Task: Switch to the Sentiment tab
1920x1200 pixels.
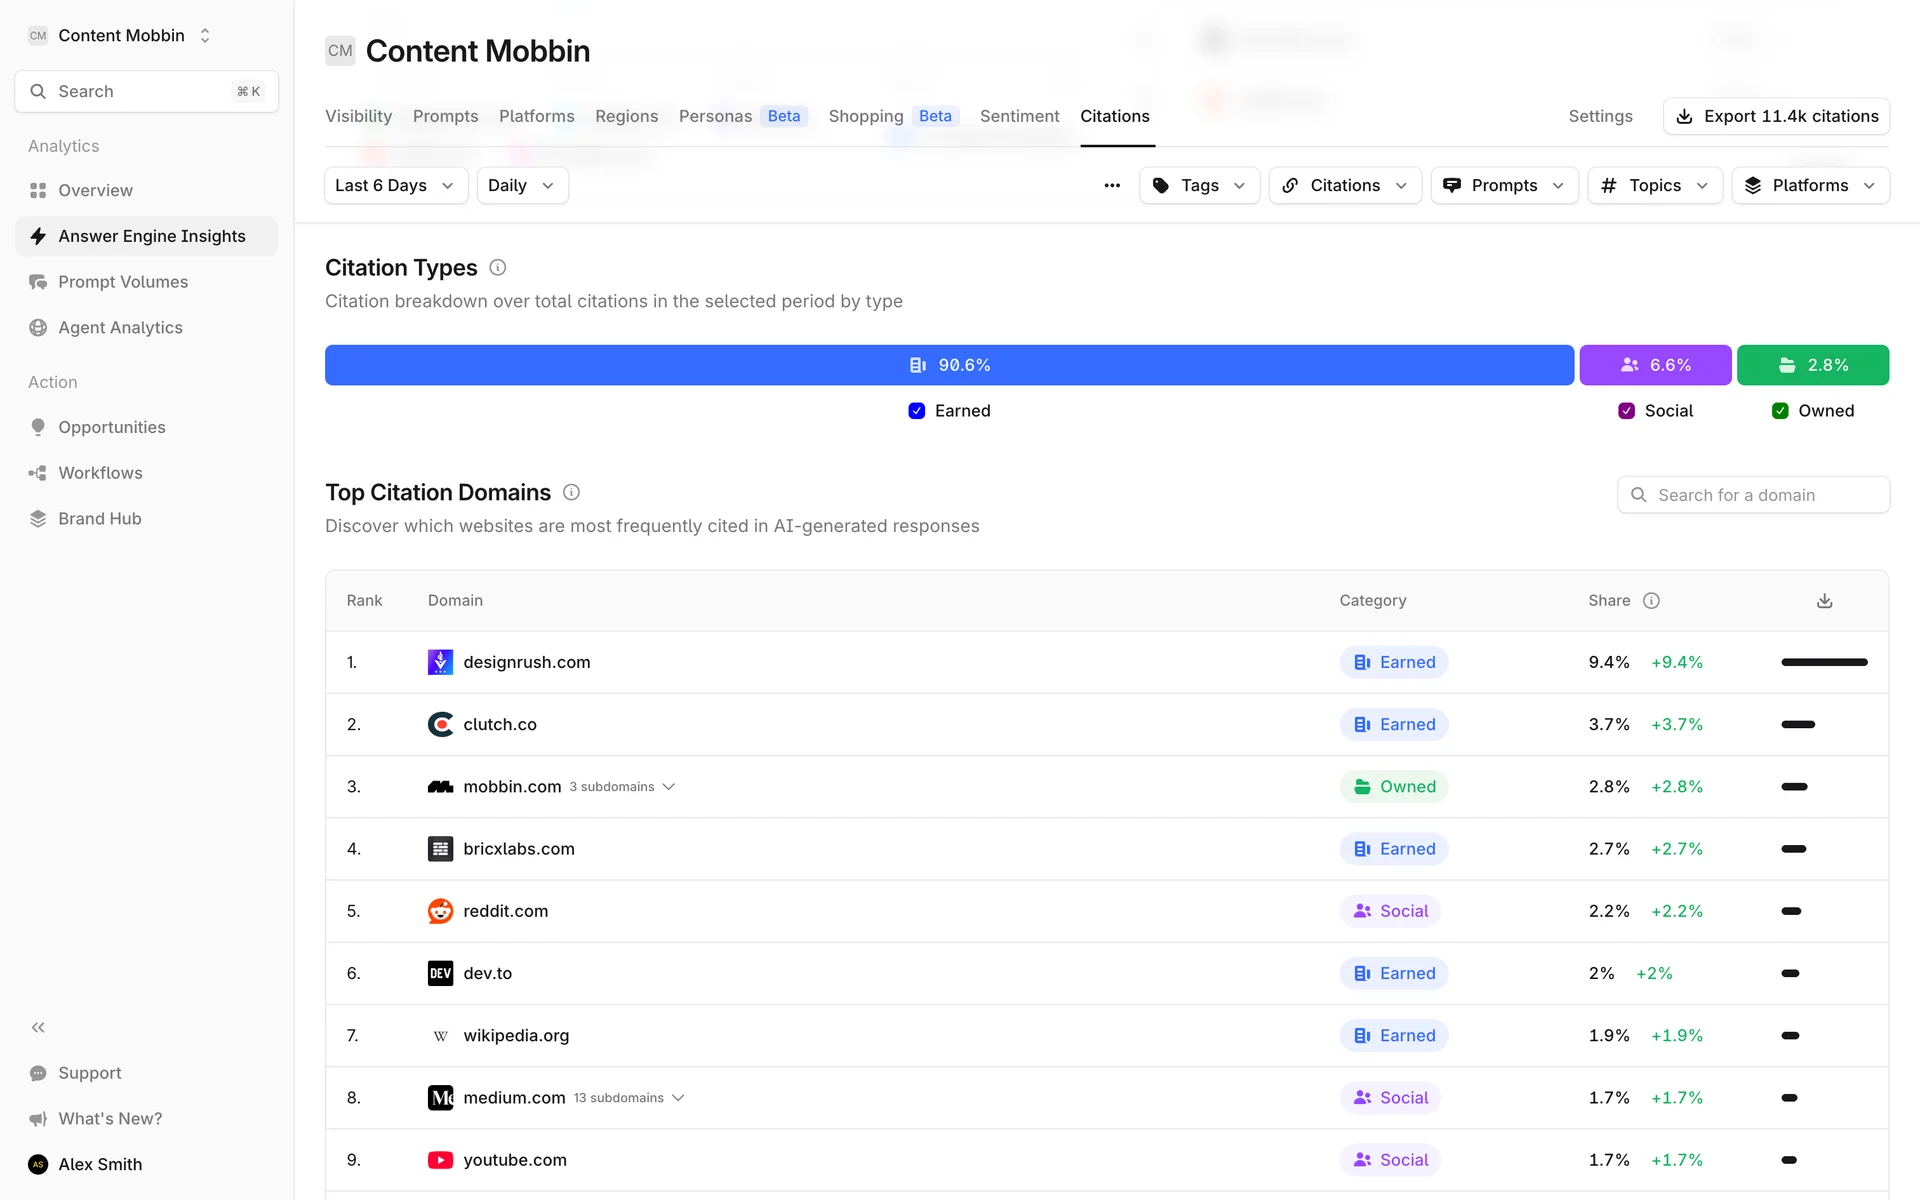Action: coord(1019,116)
